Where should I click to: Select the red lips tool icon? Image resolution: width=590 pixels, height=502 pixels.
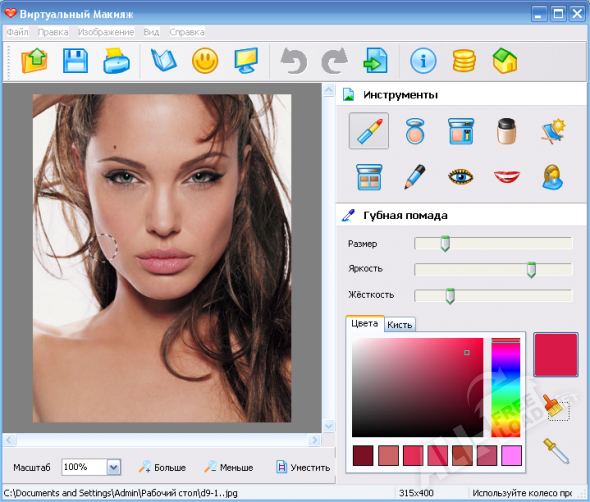(506, 176)
